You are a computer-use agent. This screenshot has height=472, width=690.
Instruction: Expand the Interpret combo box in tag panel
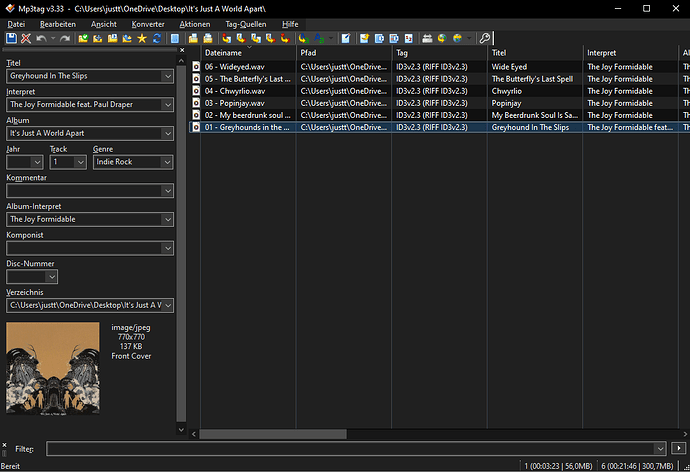point(168,105)
